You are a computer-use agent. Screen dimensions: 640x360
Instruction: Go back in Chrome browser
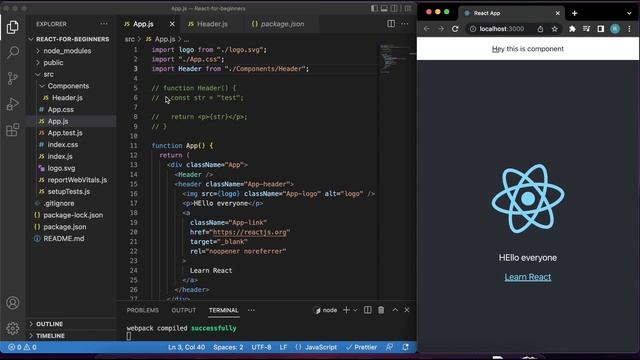(427, 29)
